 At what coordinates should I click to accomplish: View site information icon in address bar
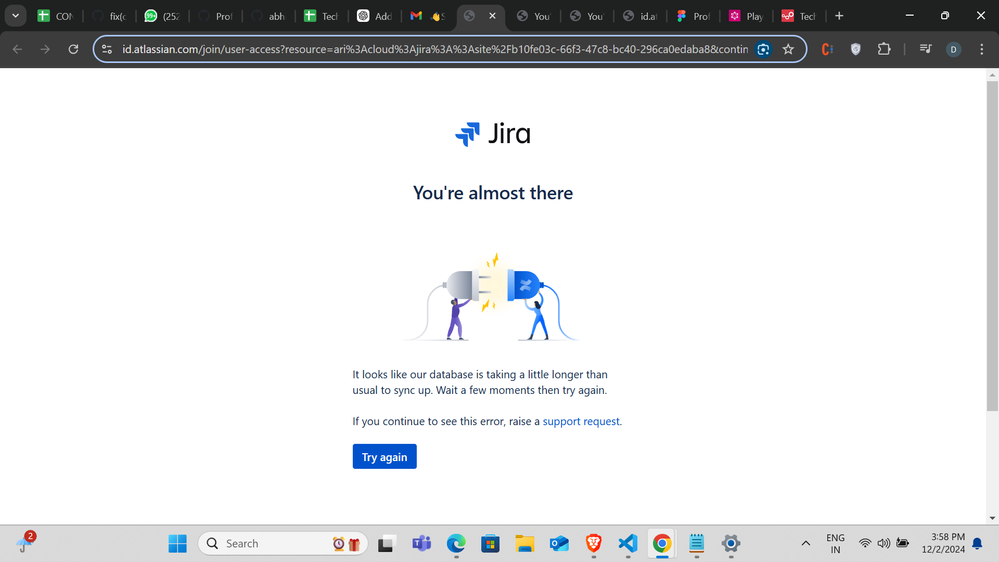107,49
